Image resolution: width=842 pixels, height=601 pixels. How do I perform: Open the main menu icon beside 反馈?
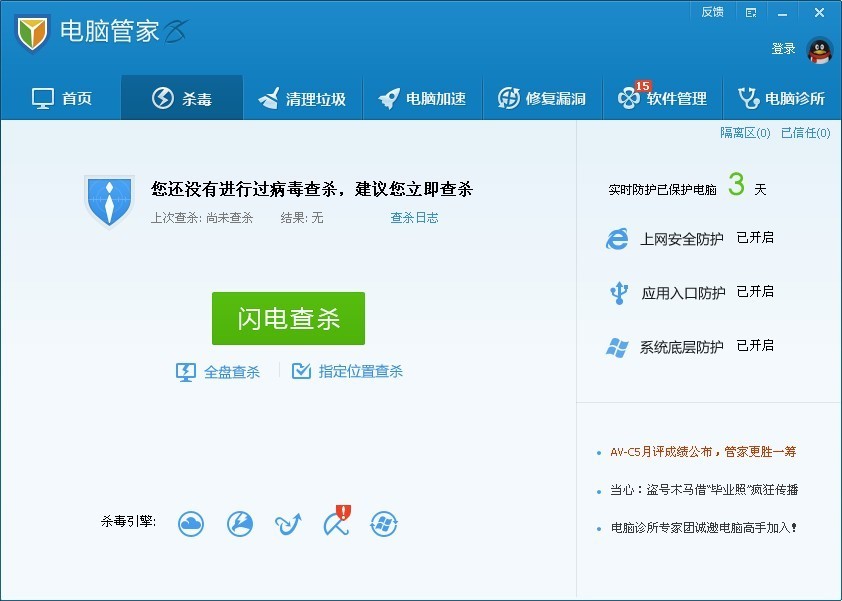point(751,13)
